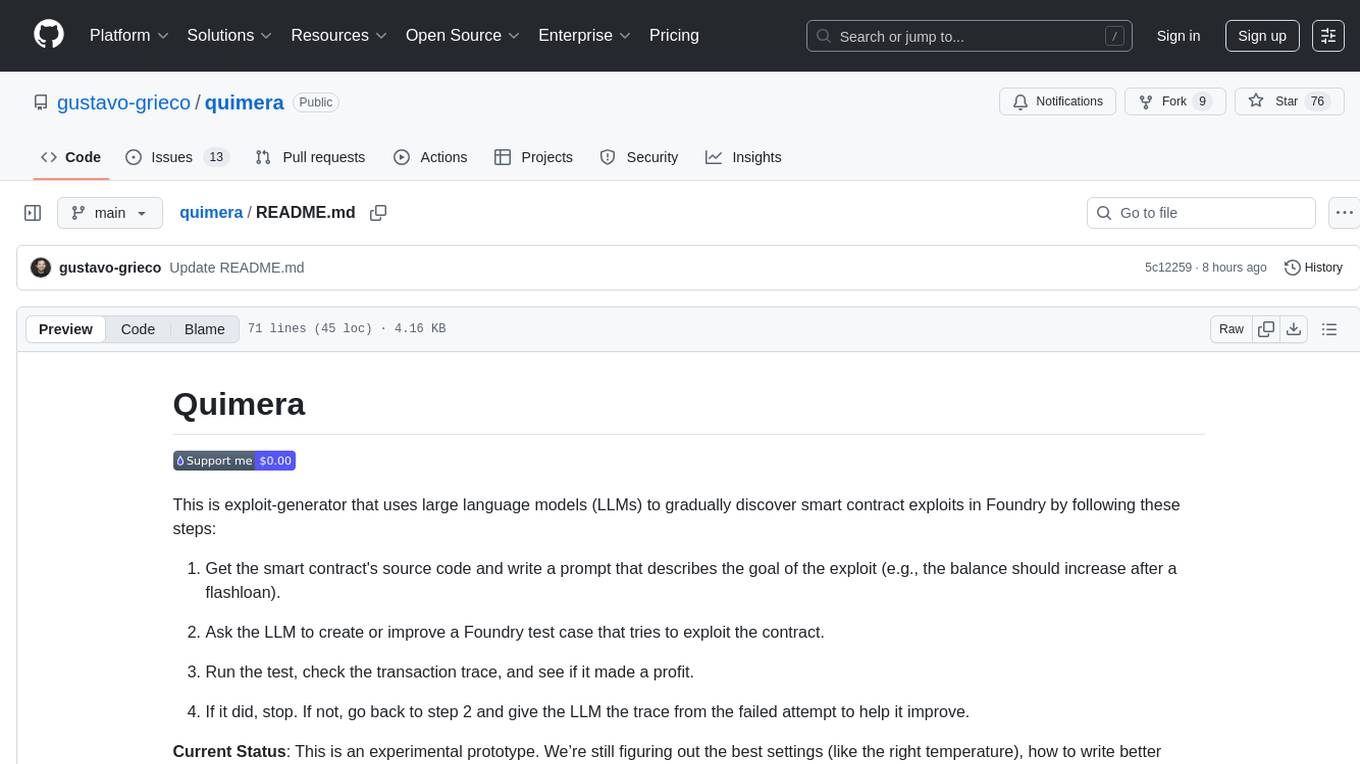Switch to the Code tab
This screenshot has width=1360, height=764.
(x=71, y=157)
